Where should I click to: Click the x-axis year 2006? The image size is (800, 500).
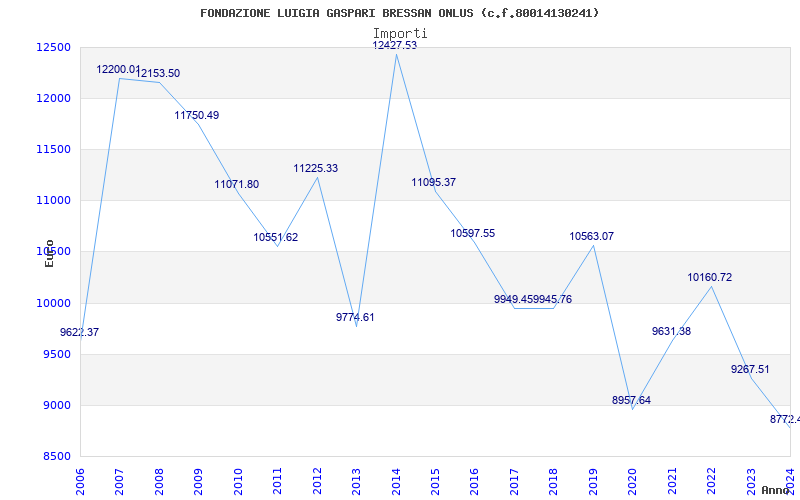(x=80, y=482)
